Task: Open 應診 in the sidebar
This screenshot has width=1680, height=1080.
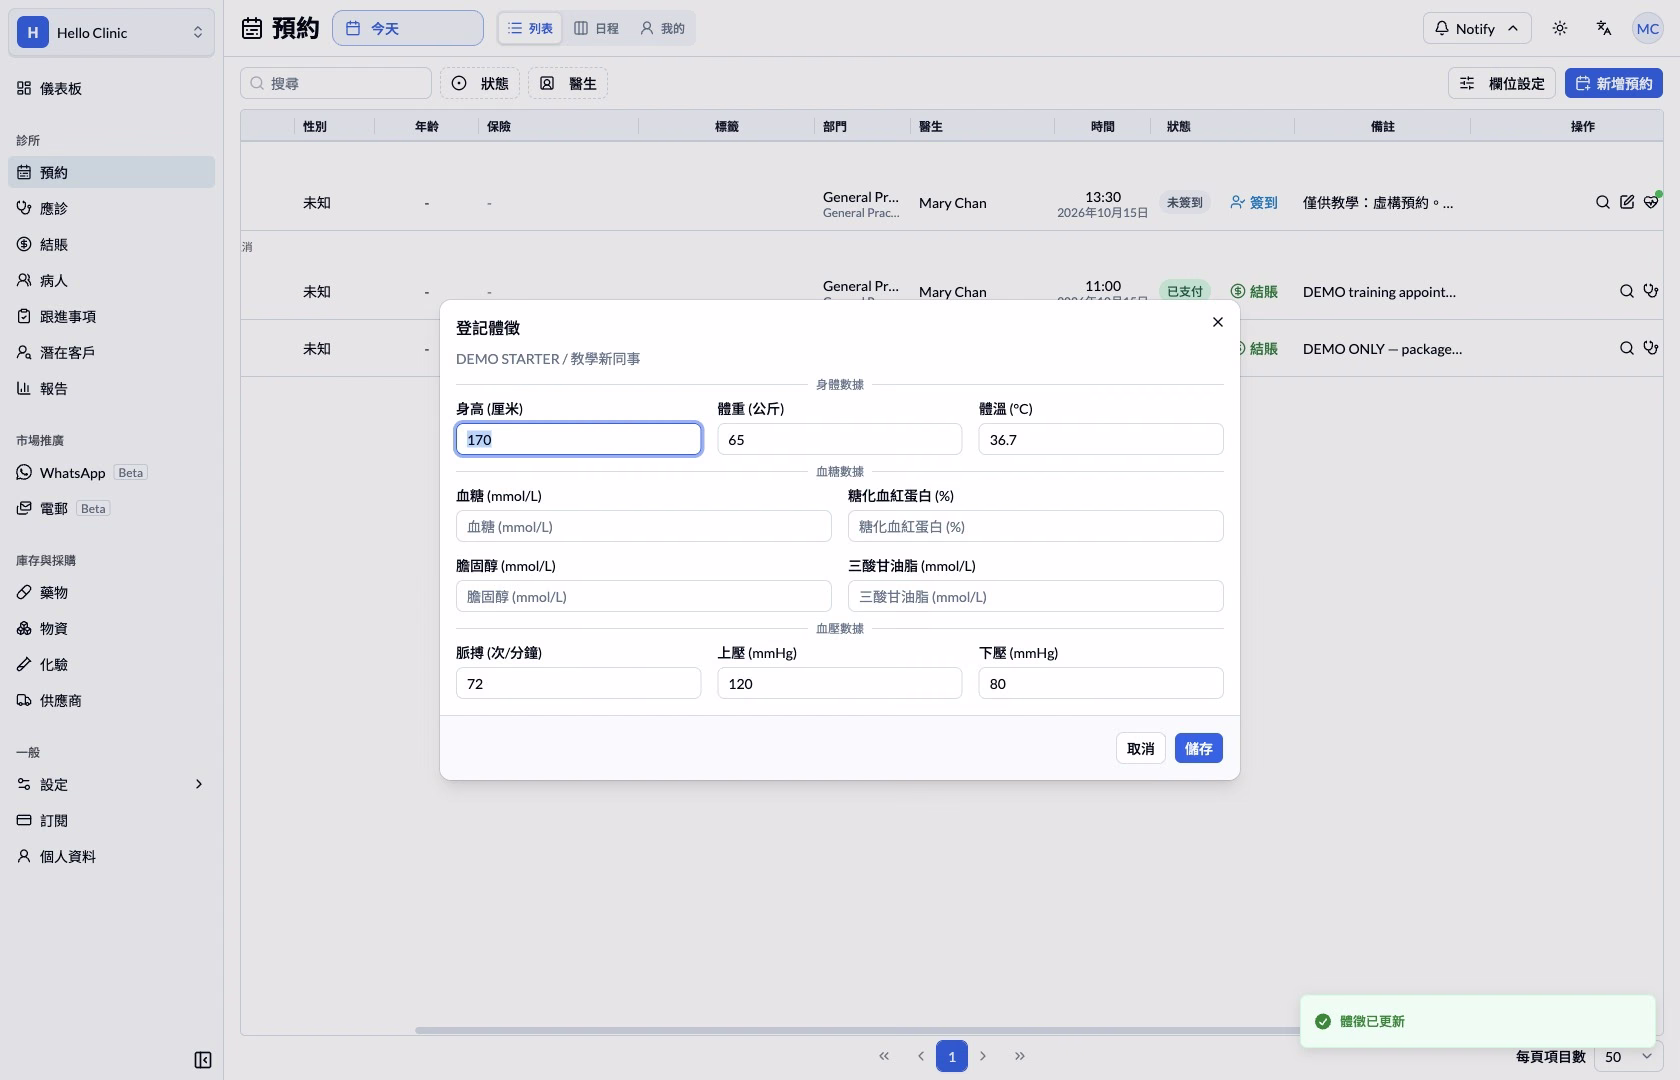Action: [x=111, y=208]
